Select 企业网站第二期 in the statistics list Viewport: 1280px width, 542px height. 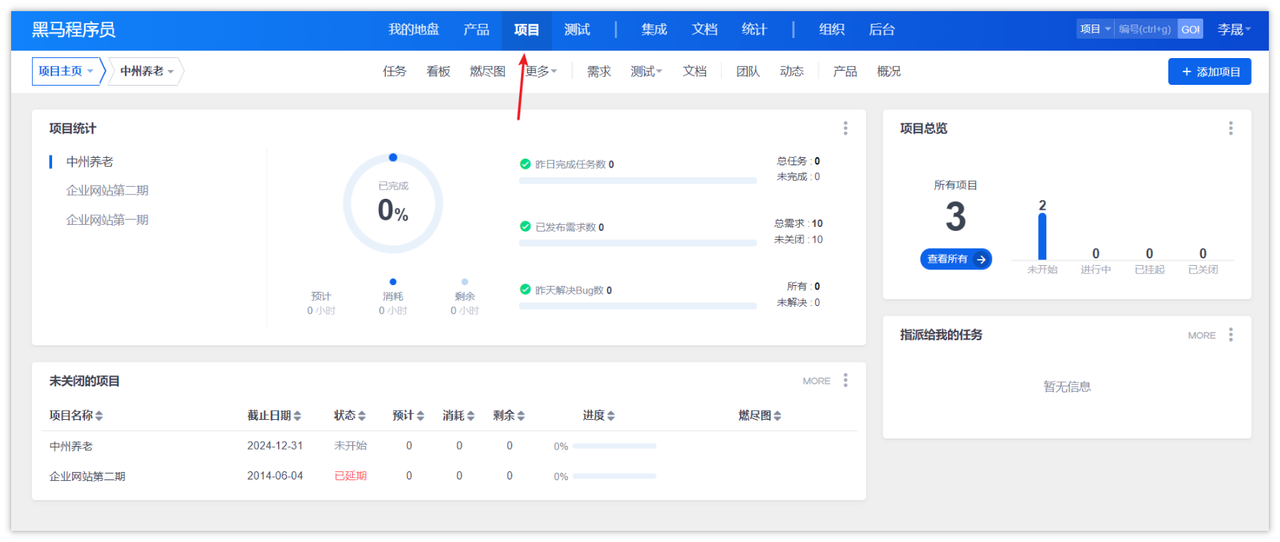[107, 190]
